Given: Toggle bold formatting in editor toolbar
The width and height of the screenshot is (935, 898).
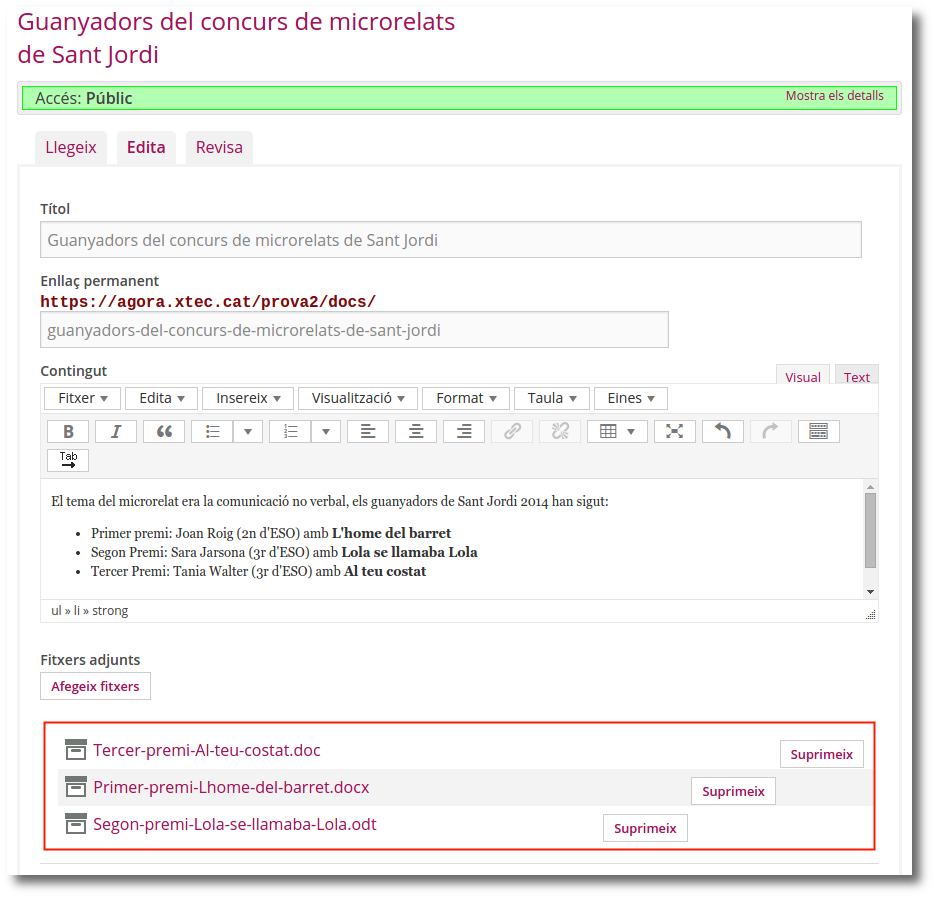Looking at the screenshot, I should point(68,431).
